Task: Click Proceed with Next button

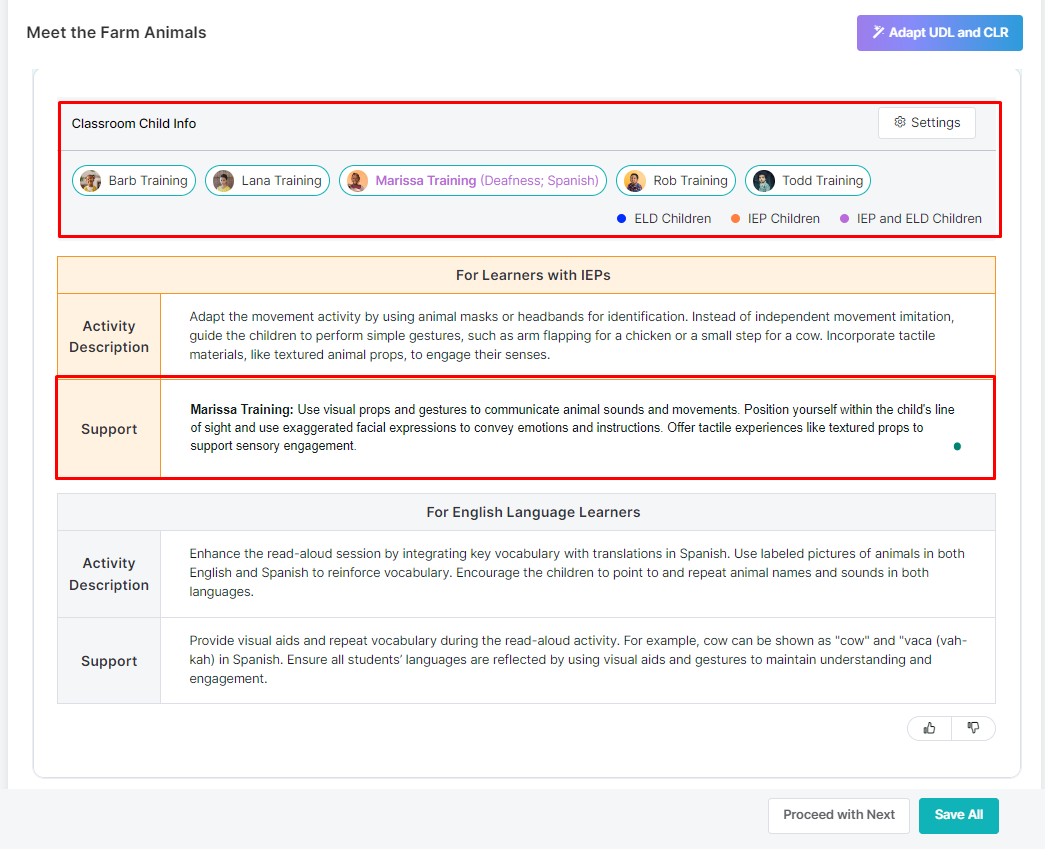Action: point(838,815)
